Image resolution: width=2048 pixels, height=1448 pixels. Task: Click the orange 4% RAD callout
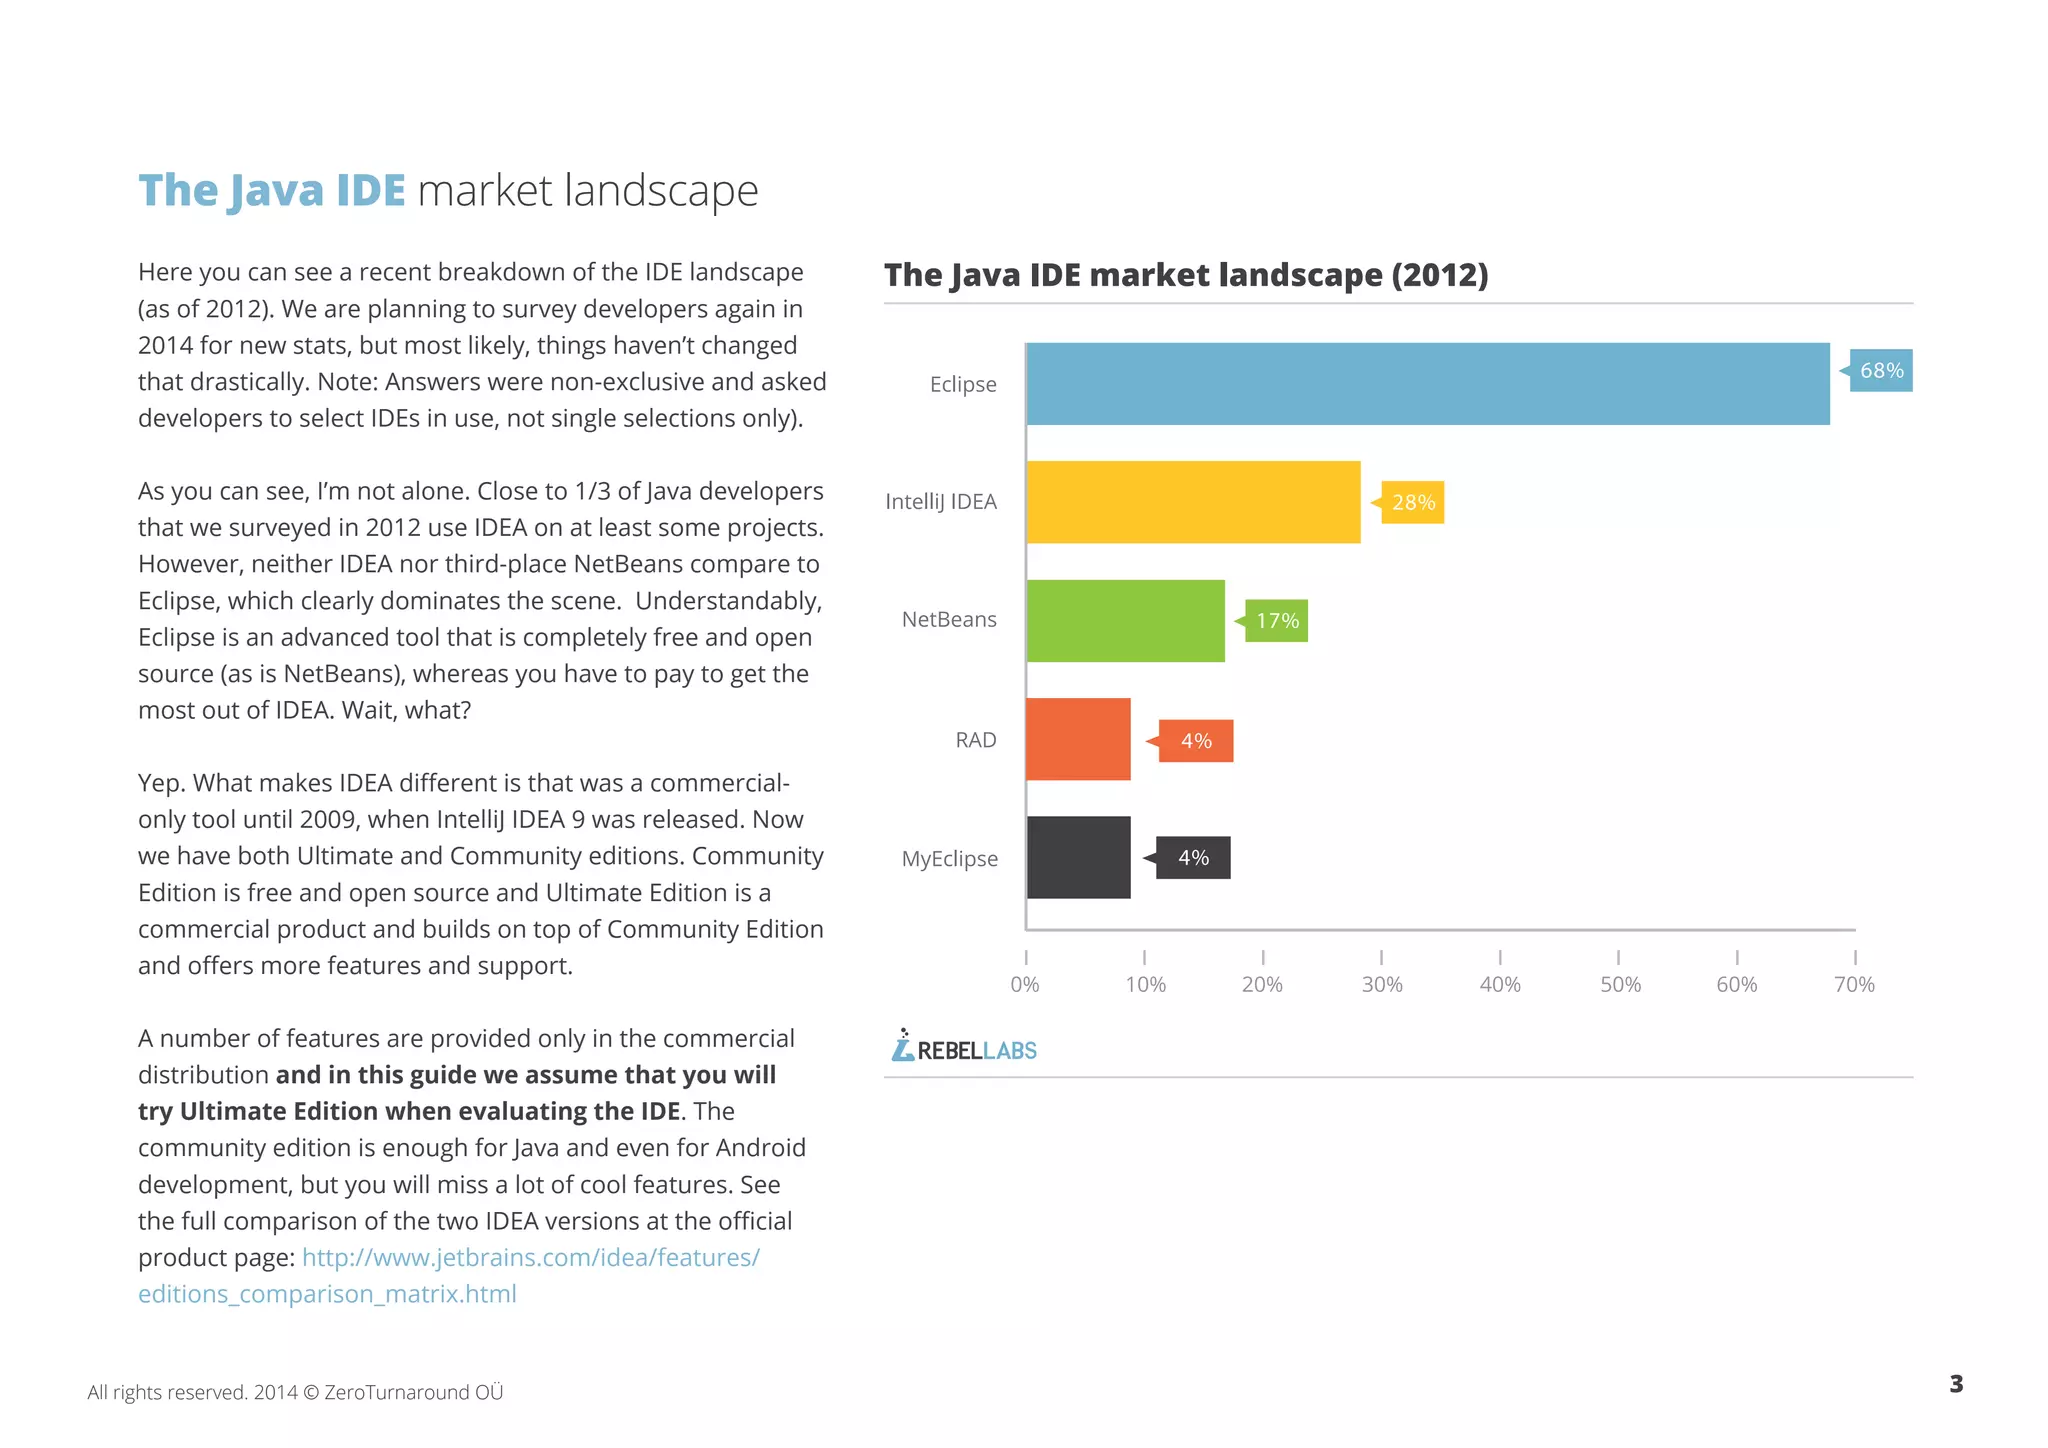pyautogui.click(x=1195, y=741)
